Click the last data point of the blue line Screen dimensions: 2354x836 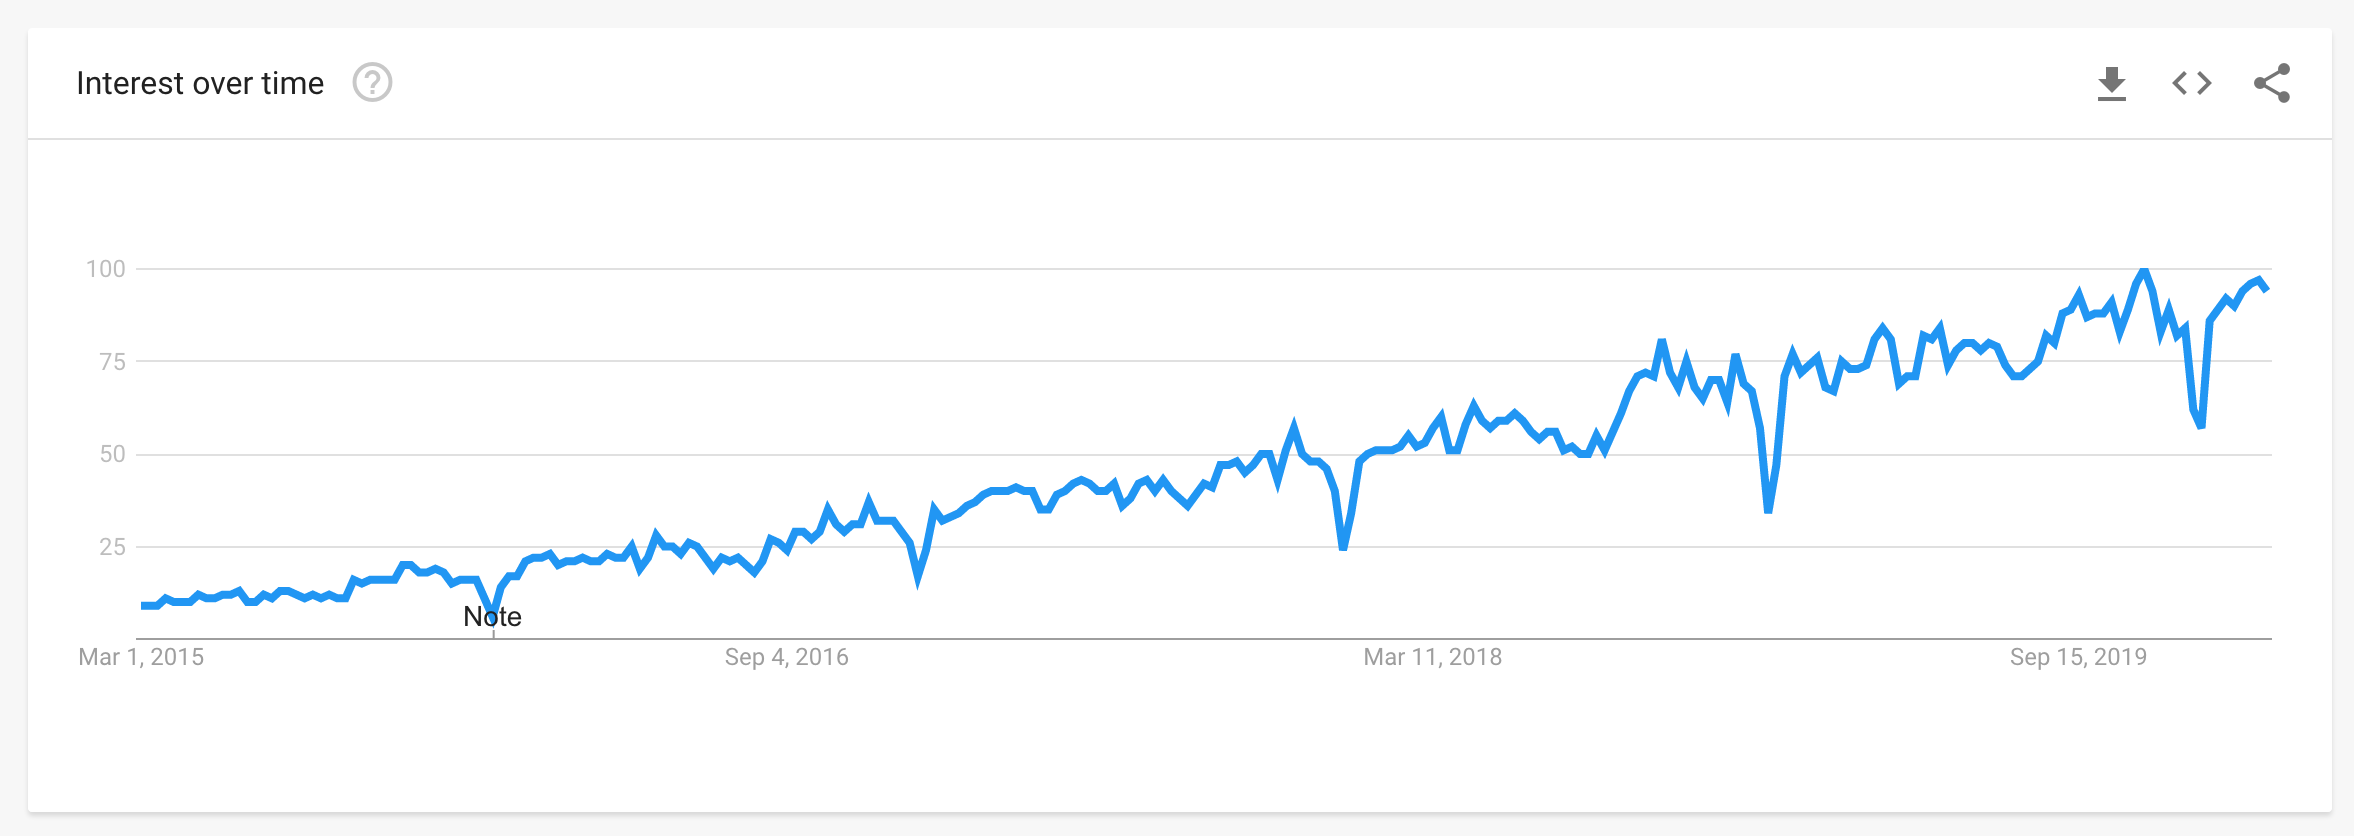[x=2266, y=289]
